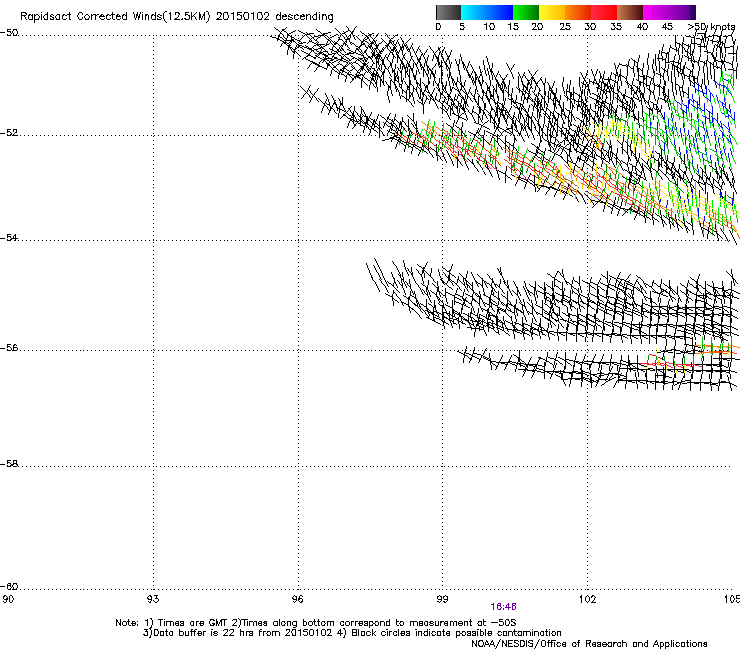Screen dimensions: 740x650
Task: Click the NOAA/NESDIS credit text
Action: click(x=589, y=644)
